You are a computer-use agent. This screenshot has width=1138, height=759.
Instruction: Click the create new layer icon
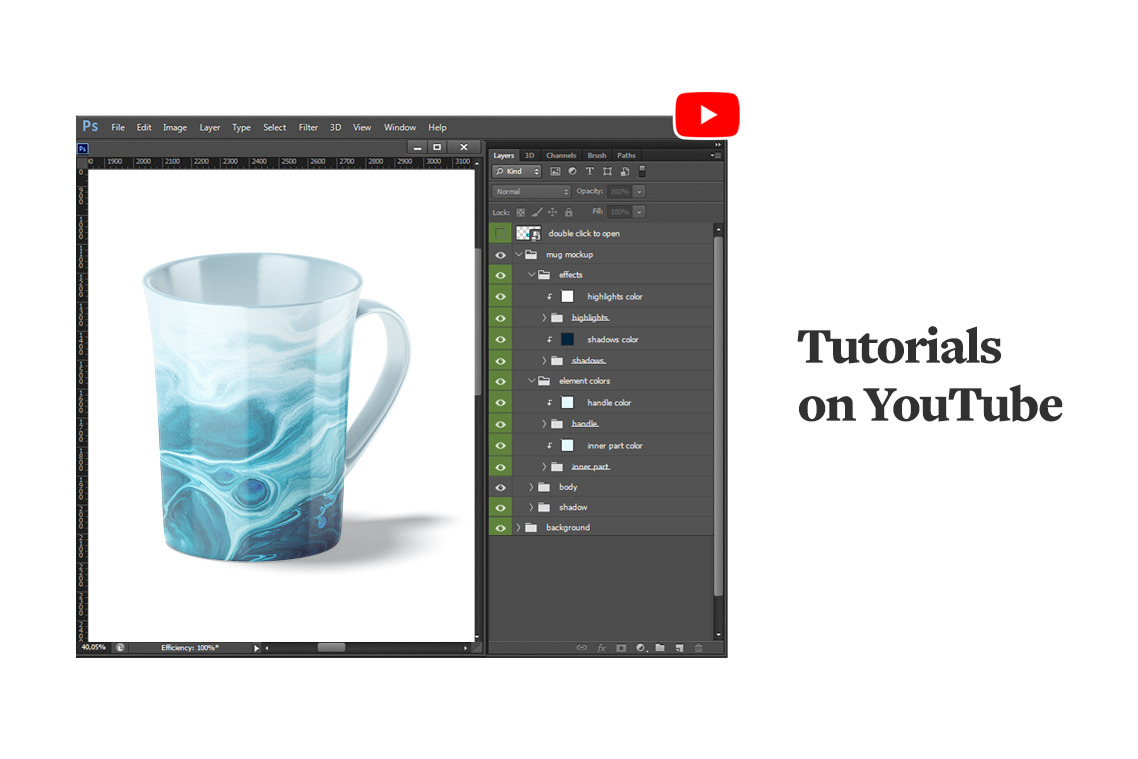coord(679,648)
